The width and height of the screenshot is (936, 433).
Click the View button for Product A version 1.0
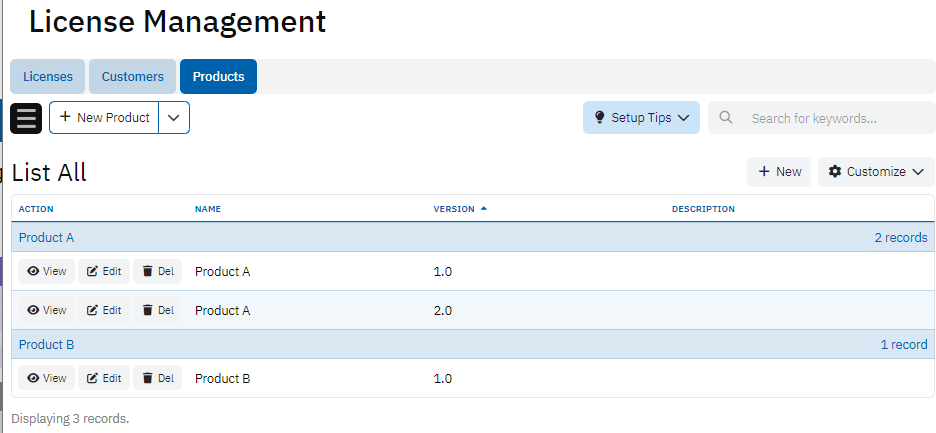[x=47, y=272]
